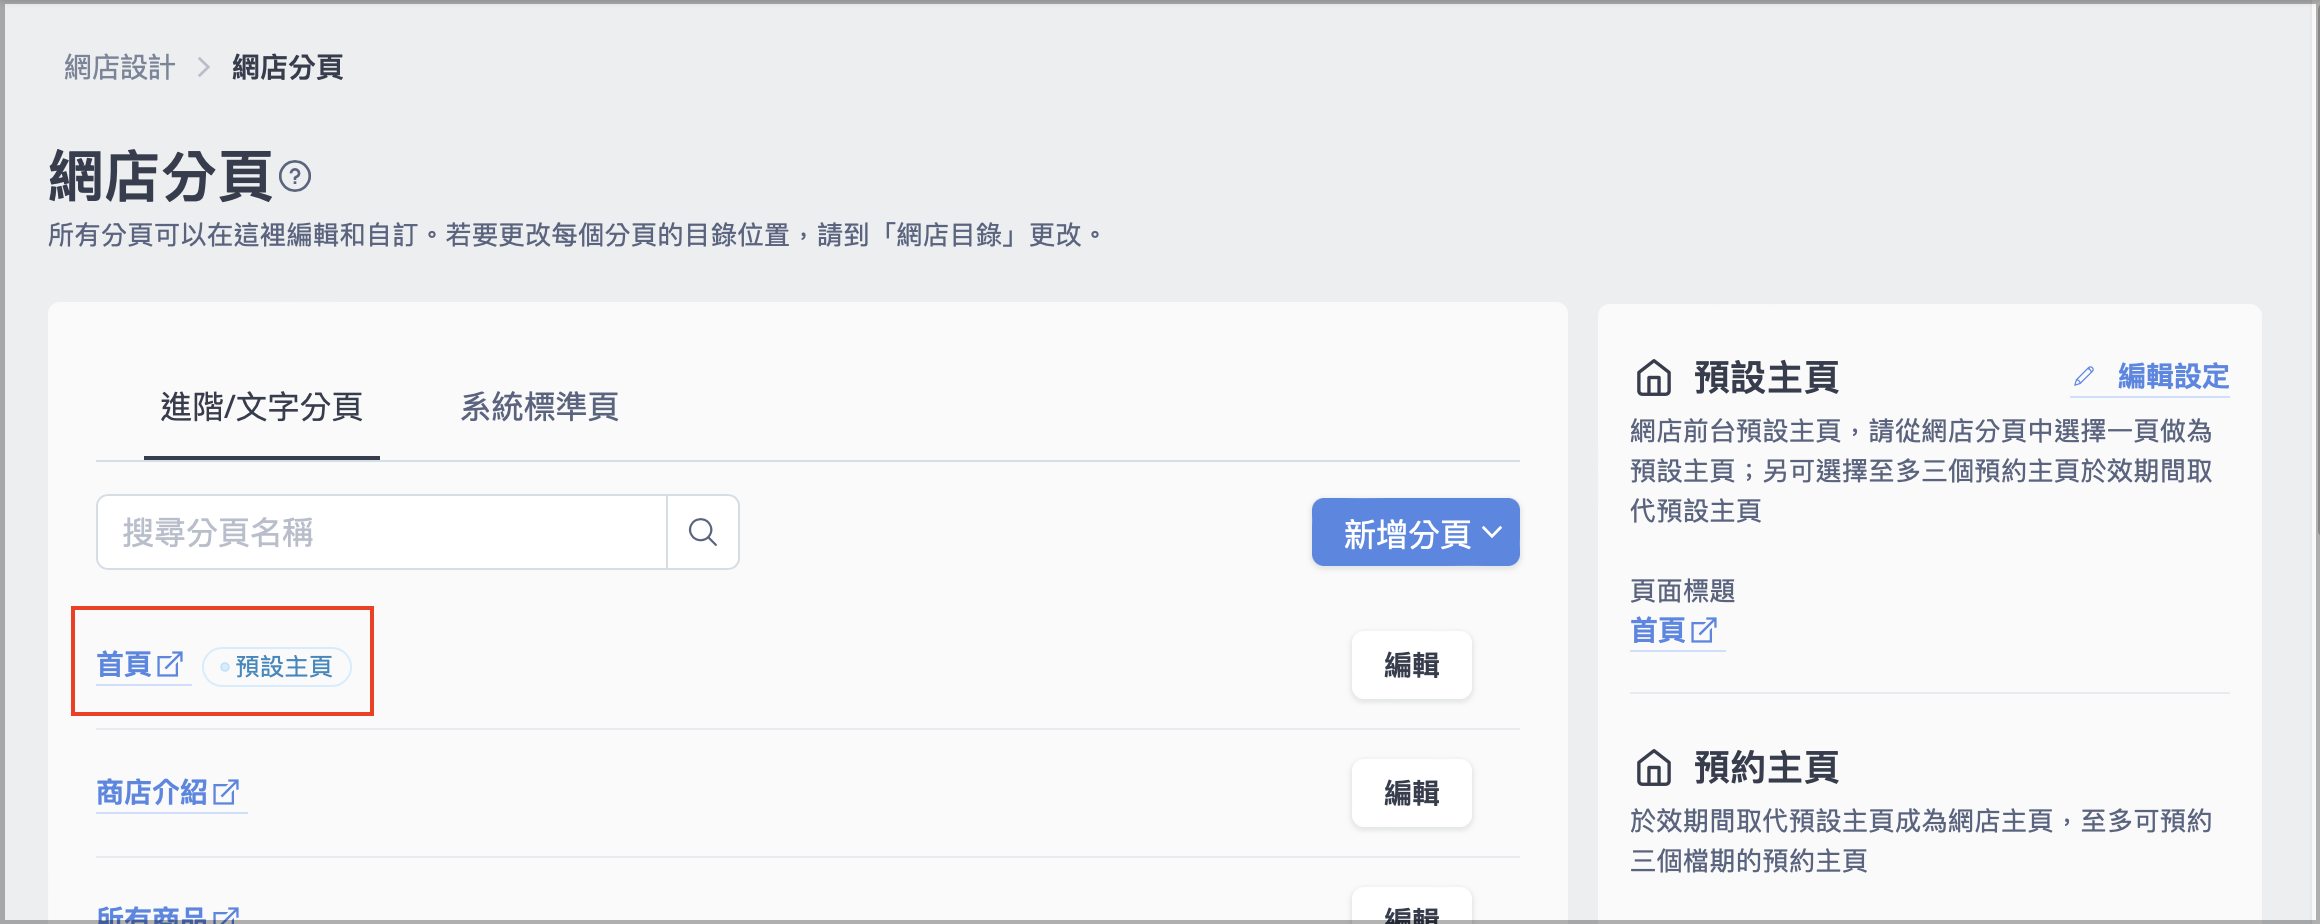Click 編輯 button for the 首頁 row
Image resolution: width=2320 pixels, height=924 pixels.
pyautogui.click(x=1412, y=665)
